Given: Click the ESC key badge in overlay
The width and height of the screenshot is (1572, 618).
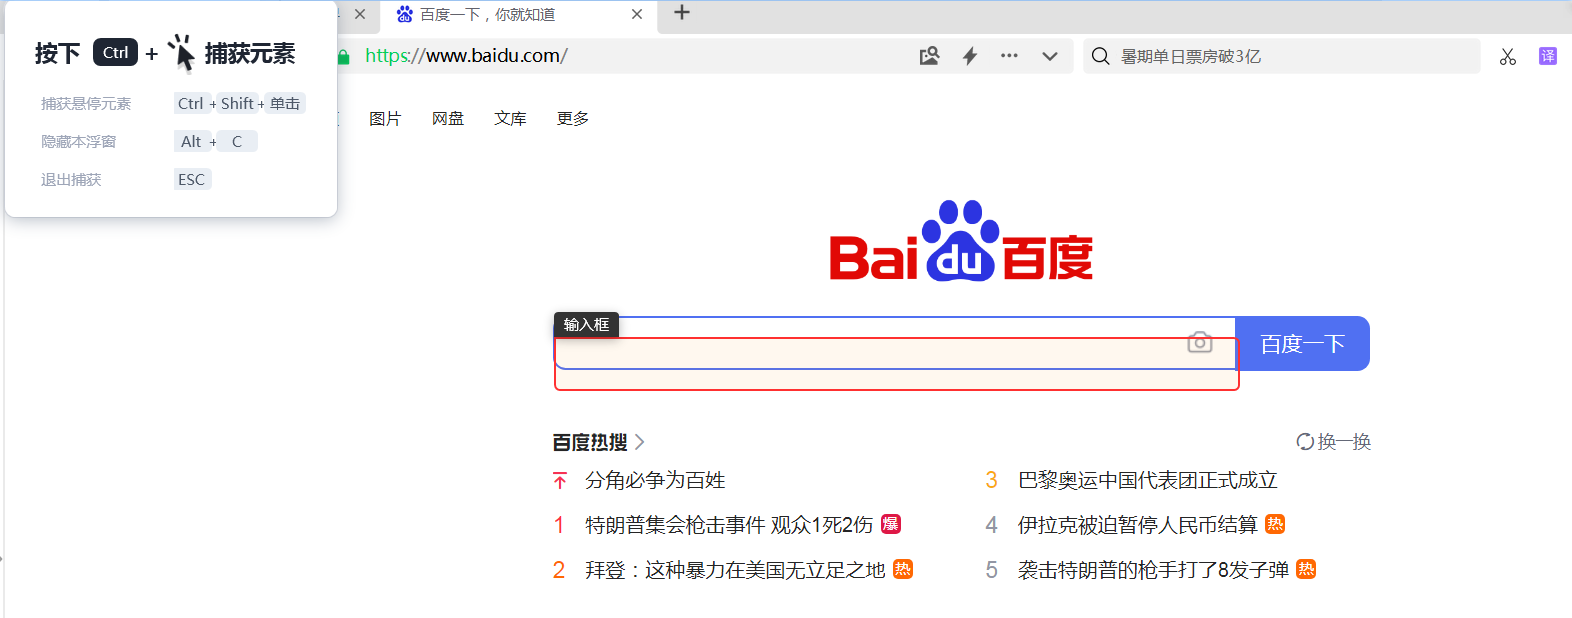Looking at the screenshot, I should point(192,179).
